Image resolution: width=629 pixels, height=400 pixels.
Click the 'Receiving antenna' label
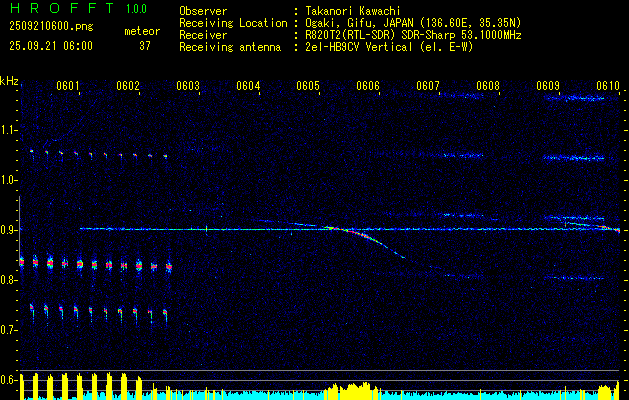pyautogui.click(x=230, y=47)
